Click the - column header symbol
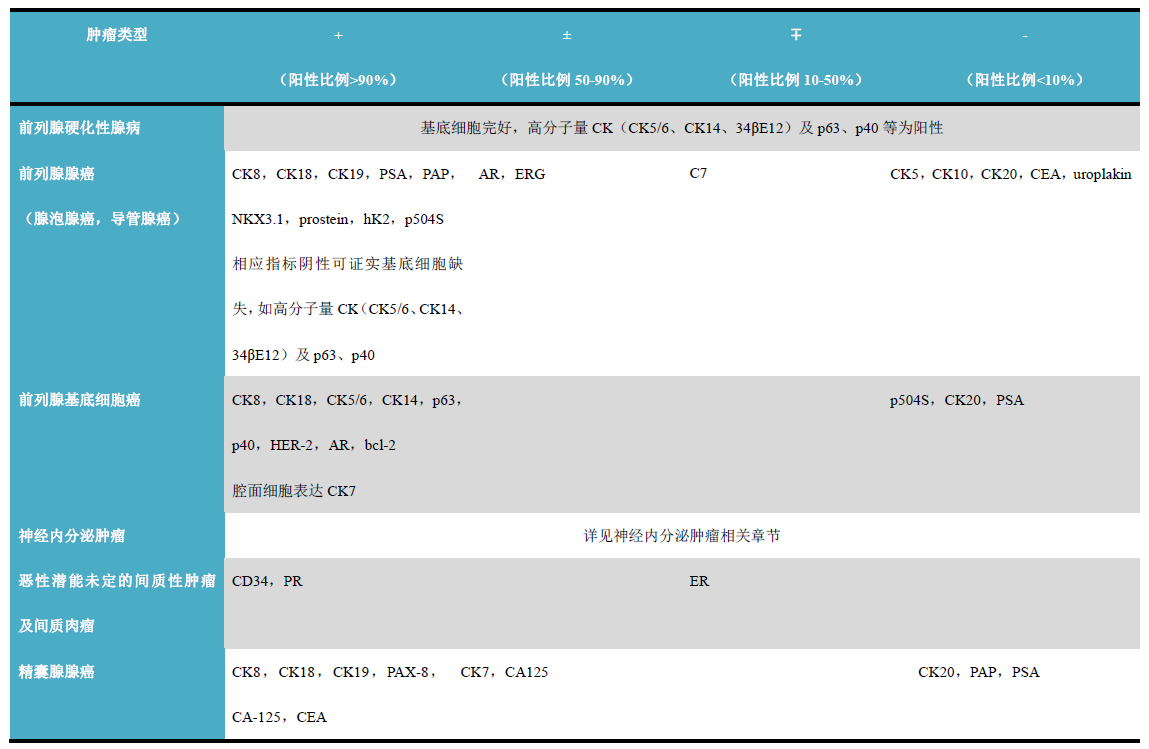 tap(1024, 36)
